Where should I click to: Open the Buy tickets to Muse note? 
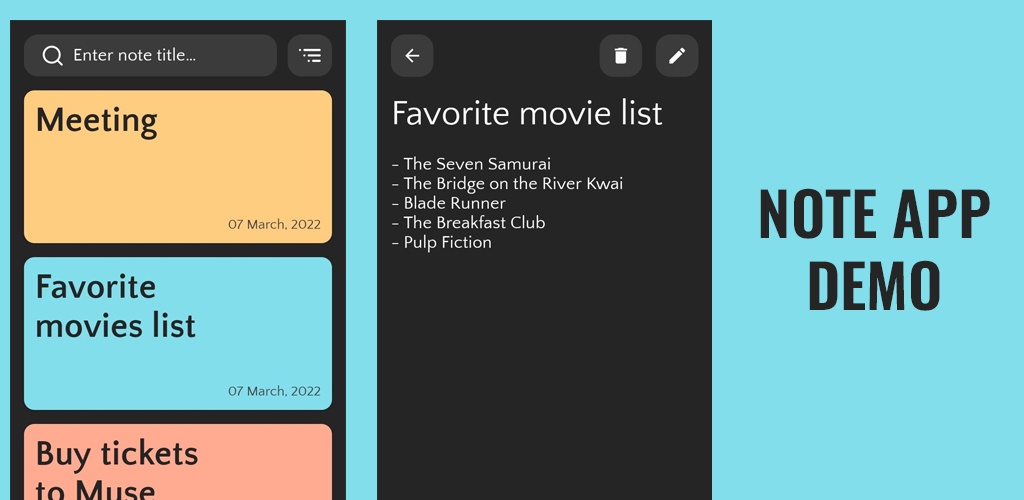tap(178, 462)
